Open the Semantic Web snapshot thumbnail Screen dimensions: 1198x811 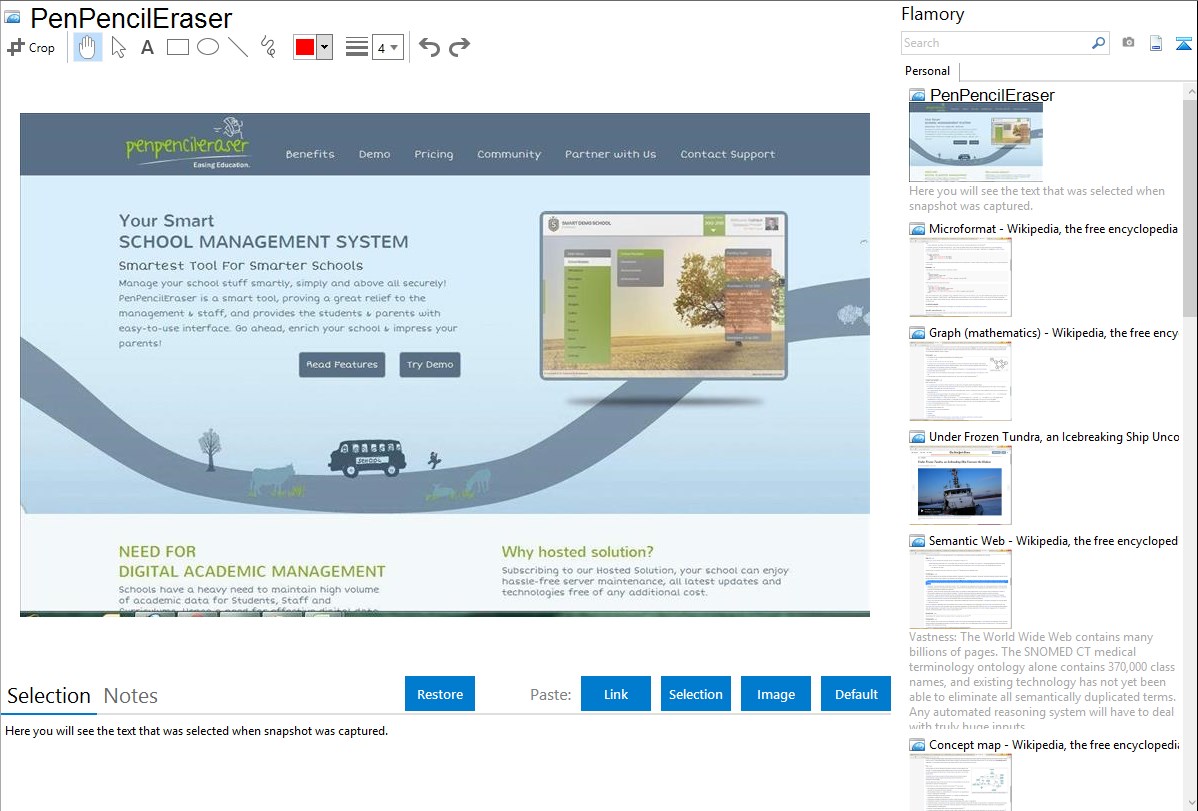point(960,589)
